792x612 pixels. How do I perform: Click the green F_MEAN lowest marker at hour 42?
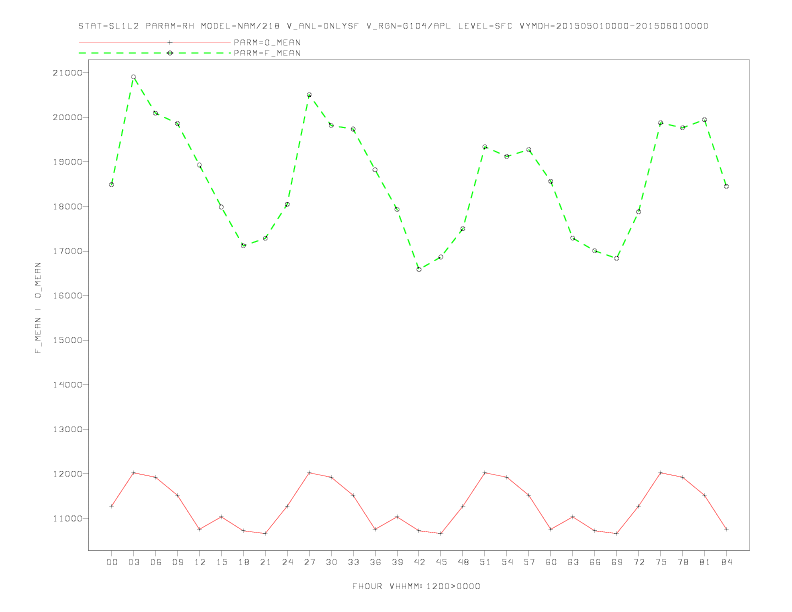[419, 269]
